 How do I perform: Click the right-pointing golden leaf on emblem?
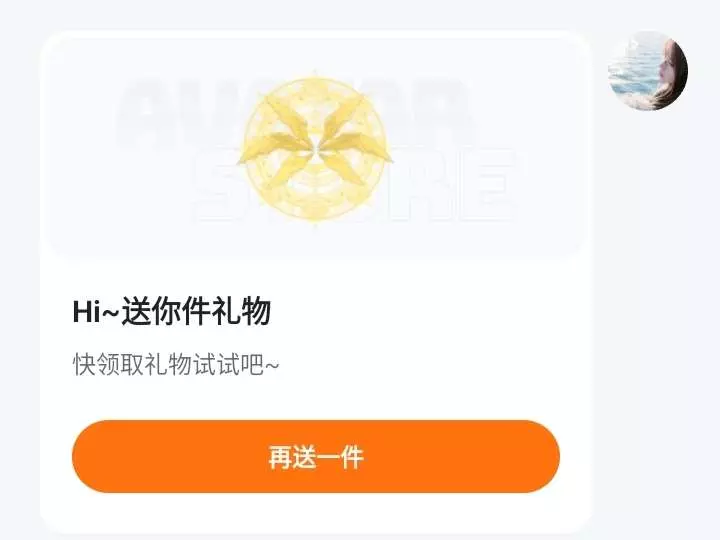(x=360, y=148)
